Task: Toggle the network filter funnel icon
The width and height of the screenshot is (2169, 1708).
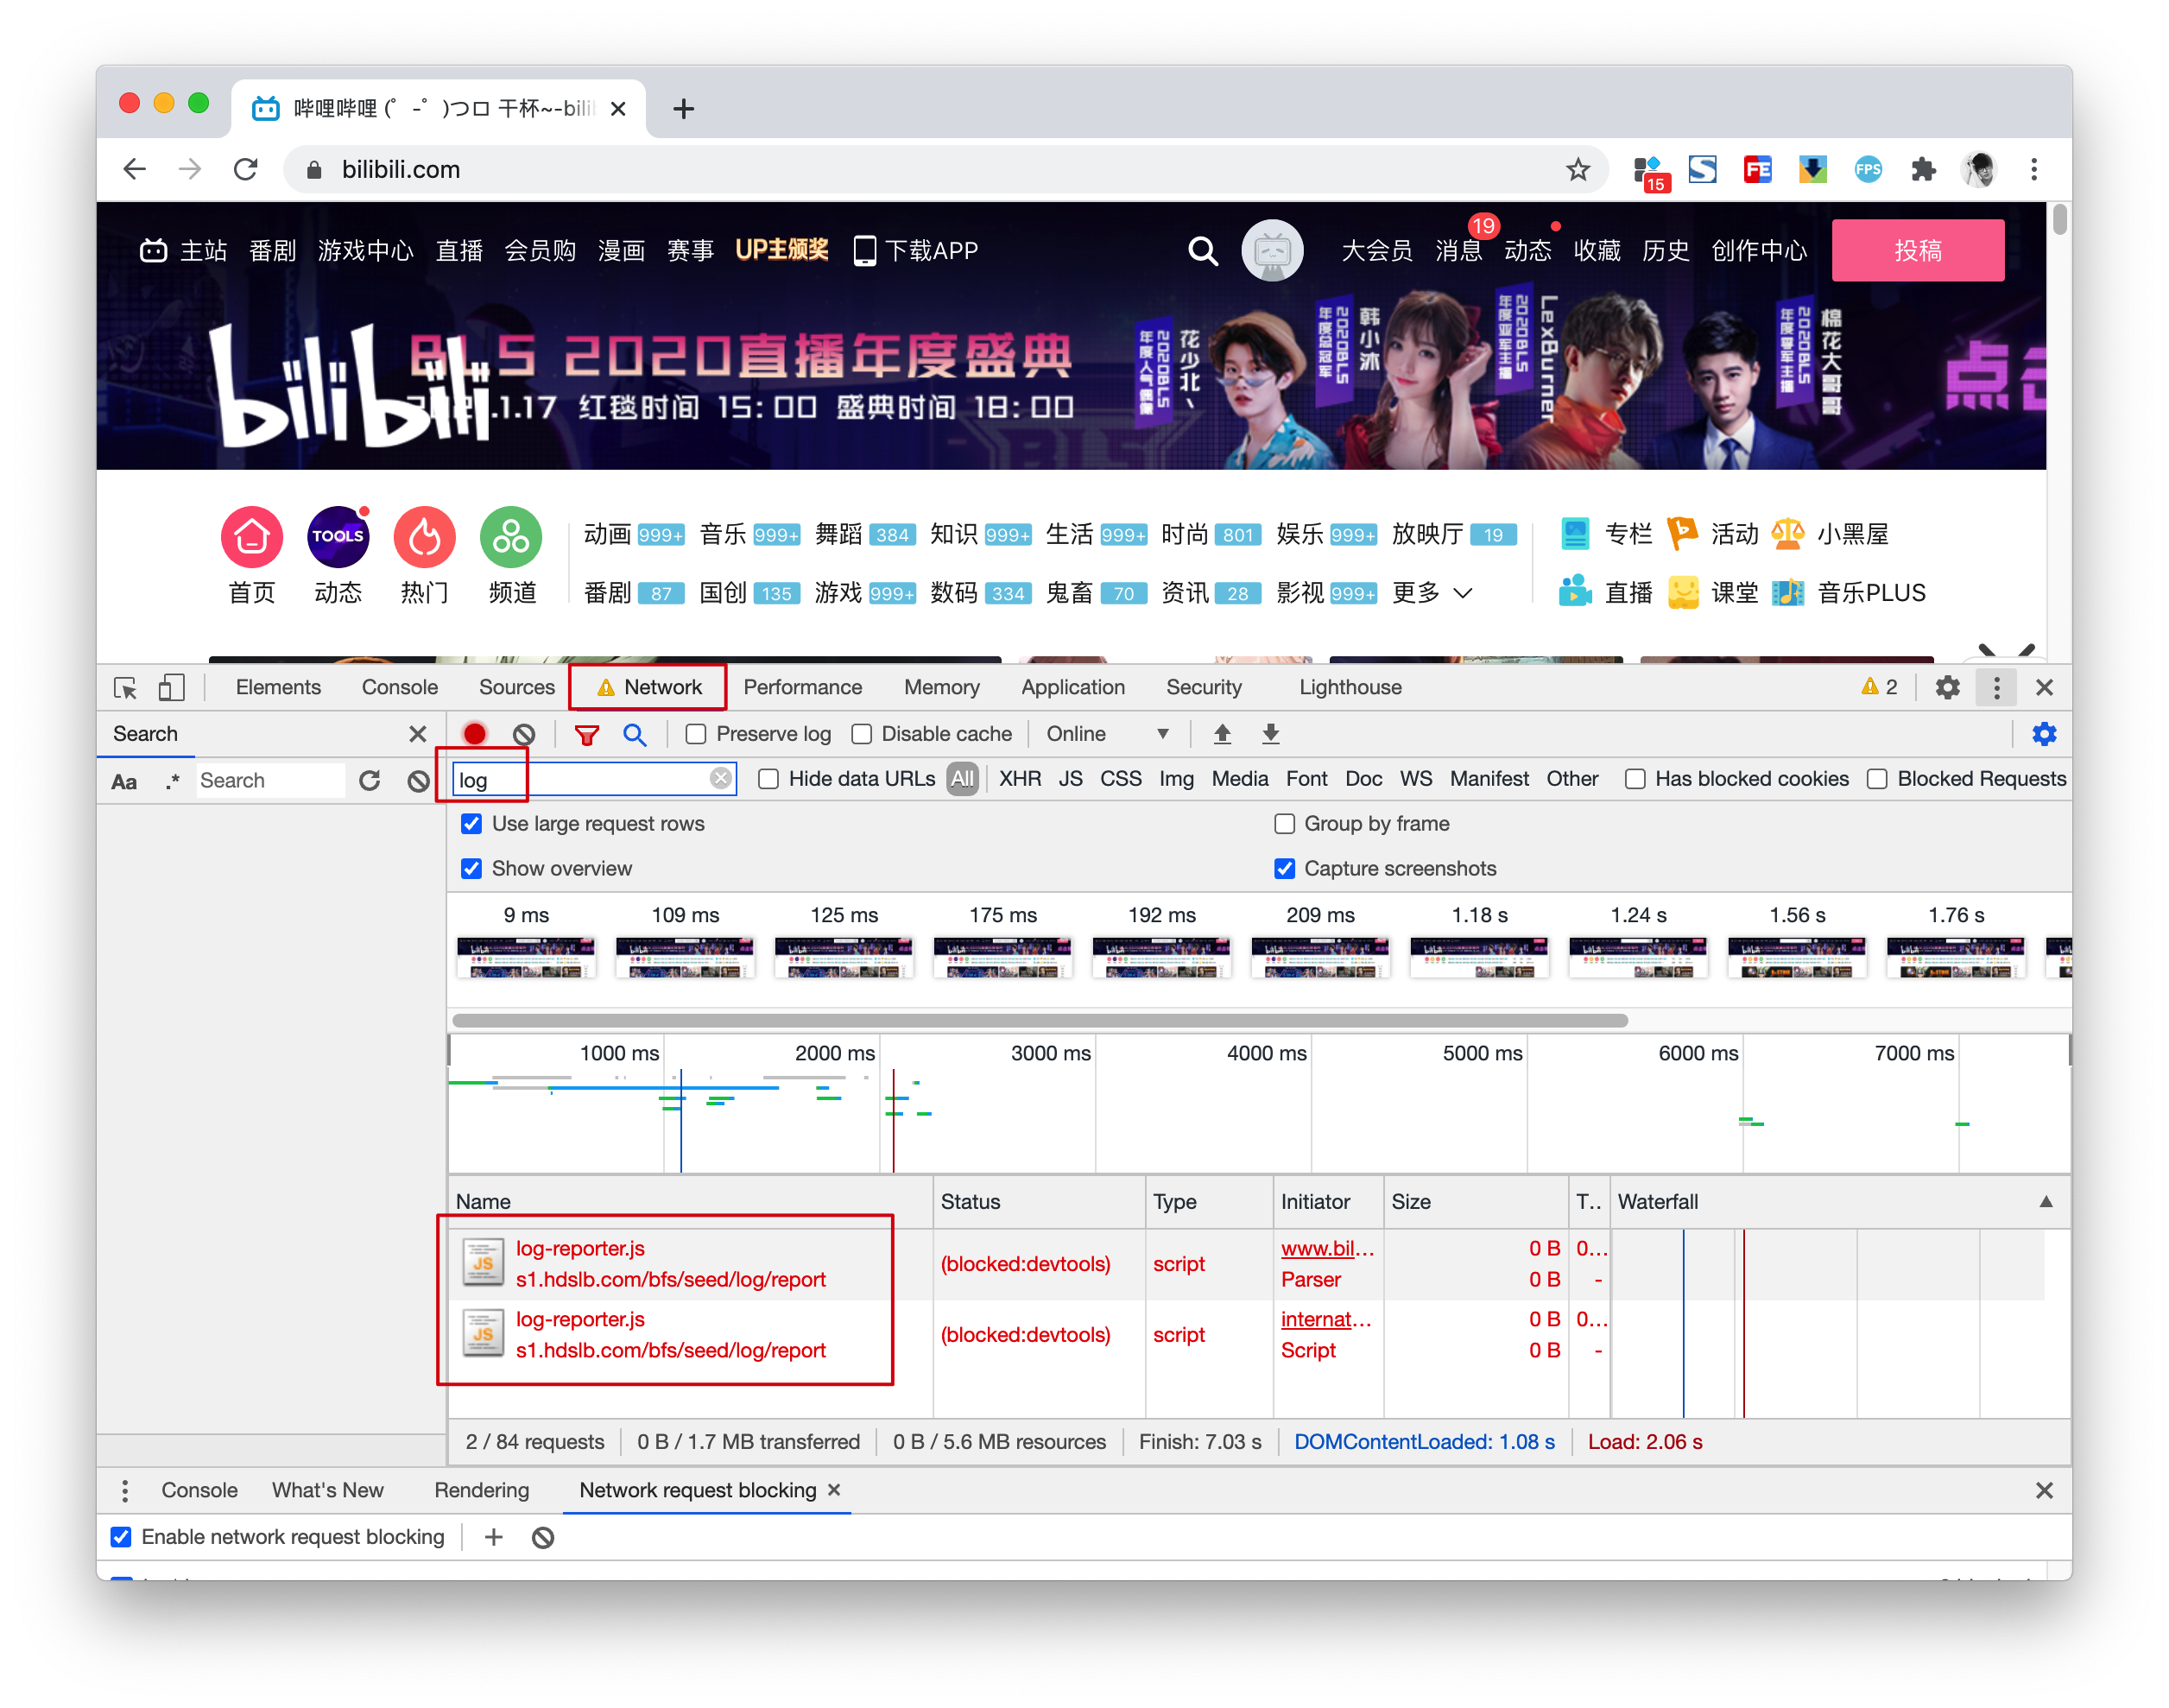Action: pyautogui.click(x=587, y=734)
